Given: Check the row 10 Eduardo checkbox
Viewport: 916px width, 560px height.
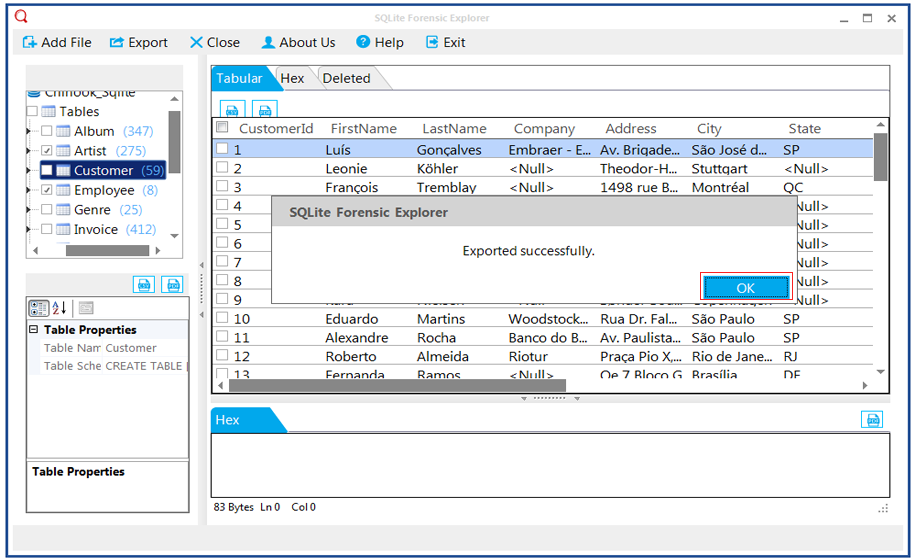Looking at the screenshot, I should [222, 318].
